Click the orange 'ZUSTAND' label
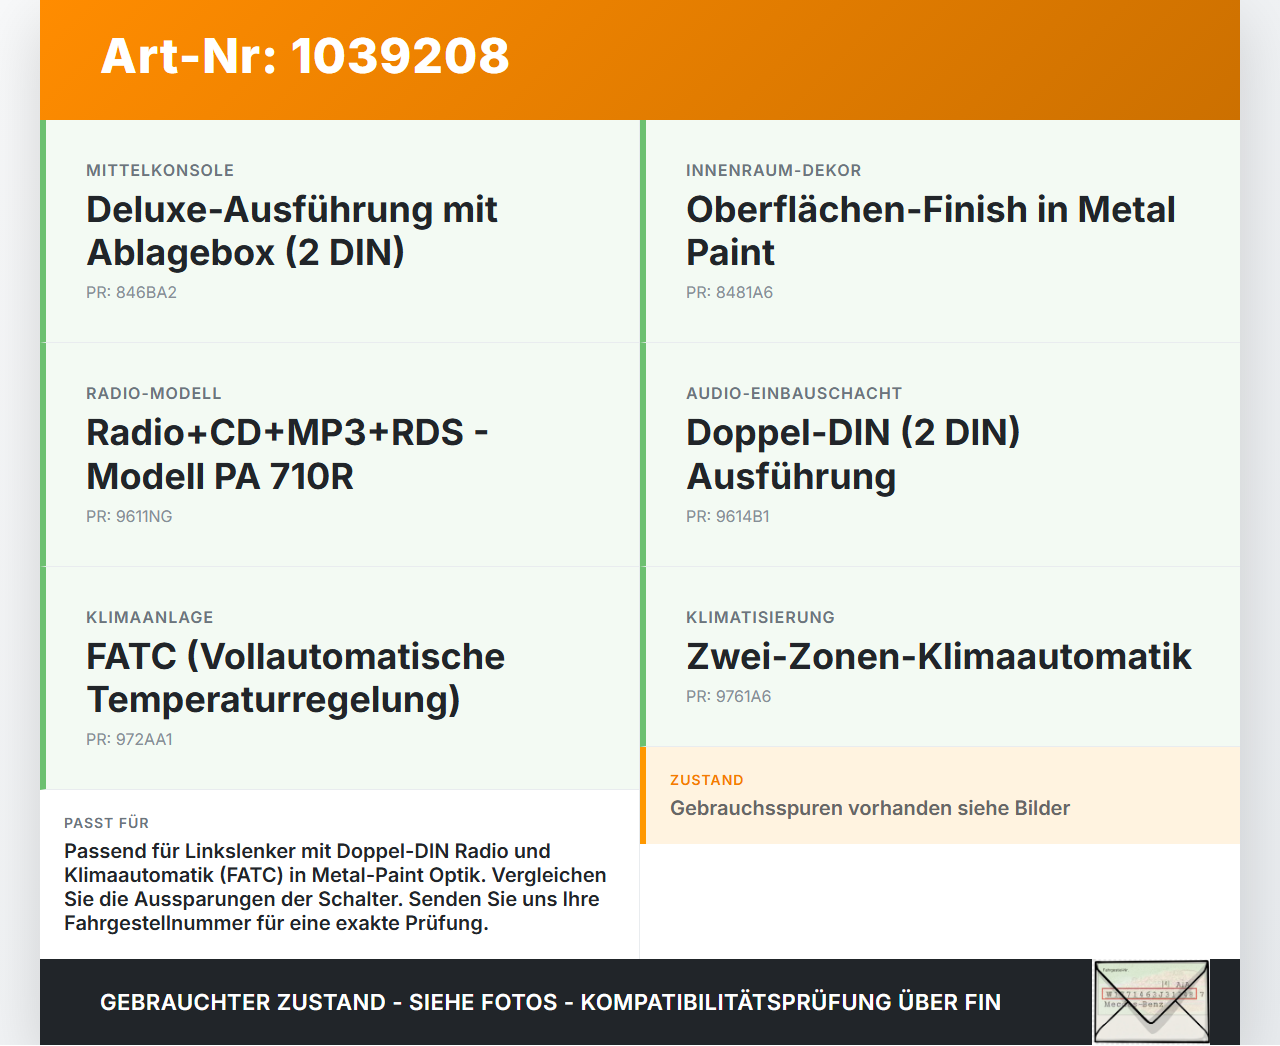 pos(707,780)
